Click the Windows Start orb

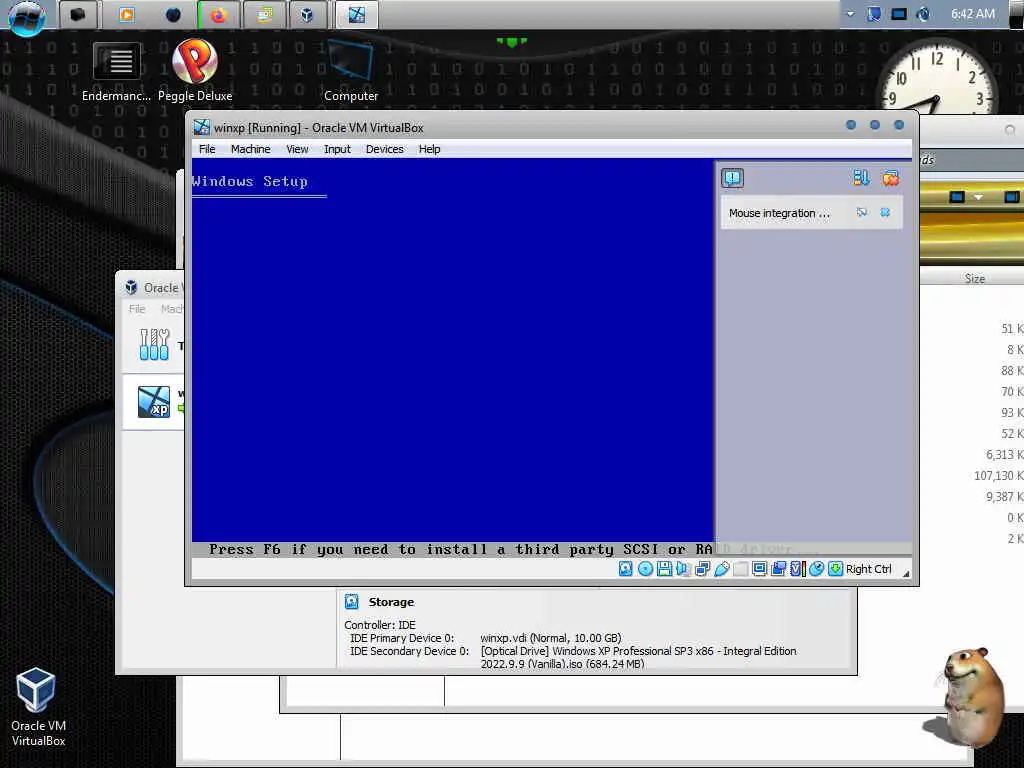(27, 16)
